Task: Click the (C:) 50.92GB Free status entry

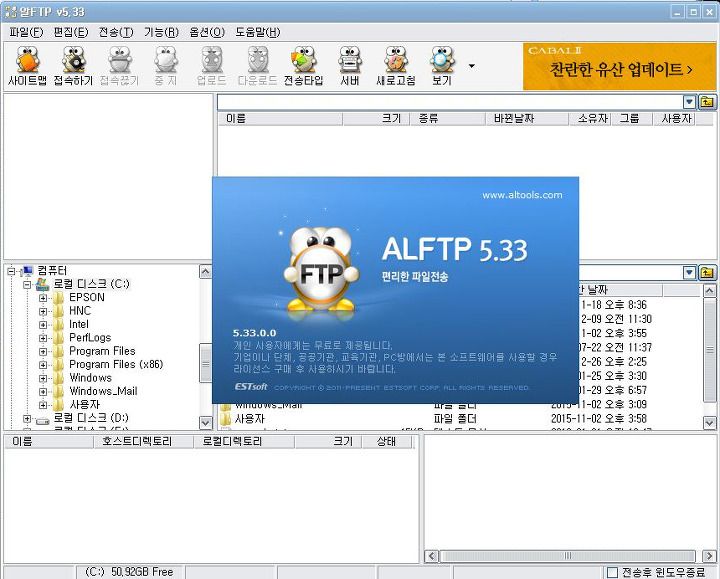Action: tap(130, 572)
